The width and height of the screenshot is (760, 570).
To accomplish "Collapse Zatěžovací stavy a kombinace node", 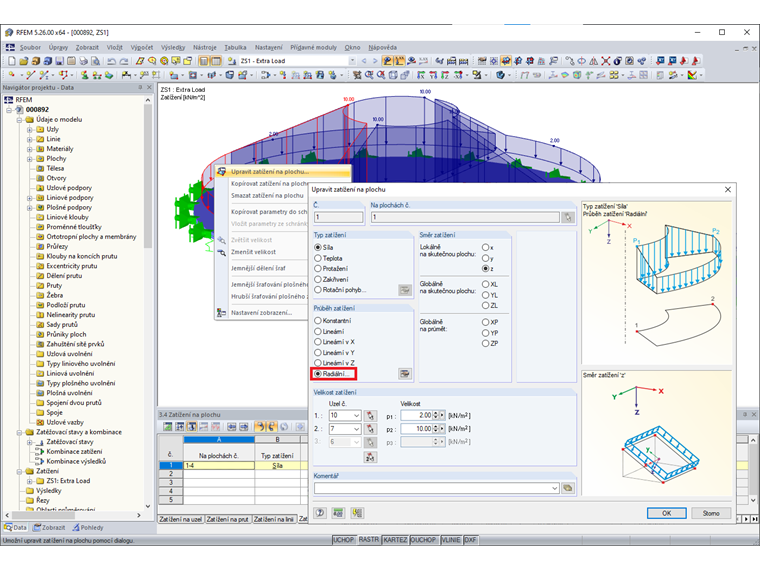I will pos(19,432).
